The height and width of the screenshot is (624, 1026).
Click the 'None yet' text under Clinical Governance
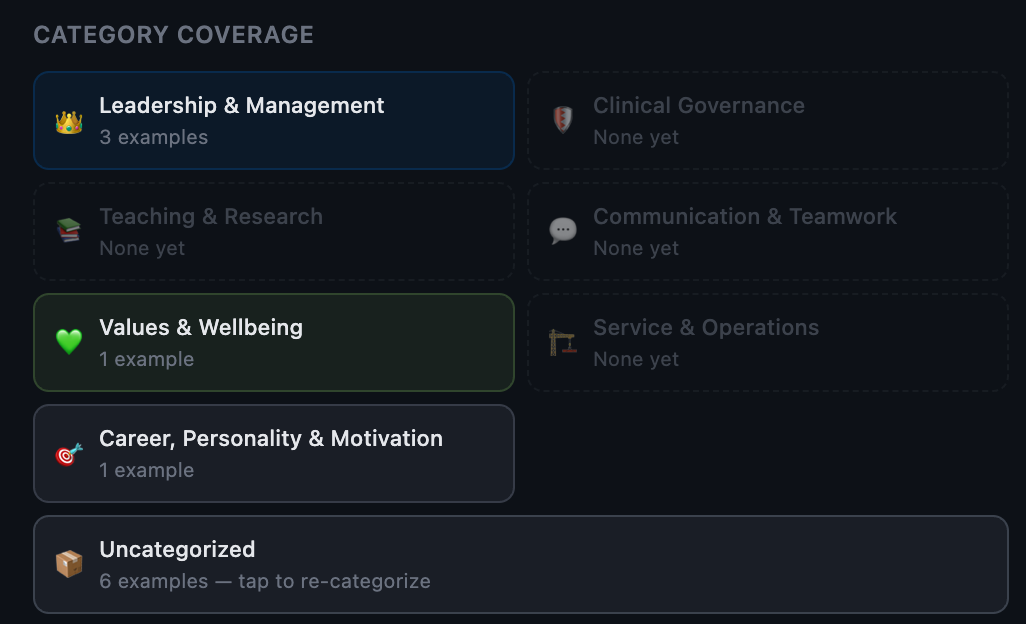(x=637, y=137)
